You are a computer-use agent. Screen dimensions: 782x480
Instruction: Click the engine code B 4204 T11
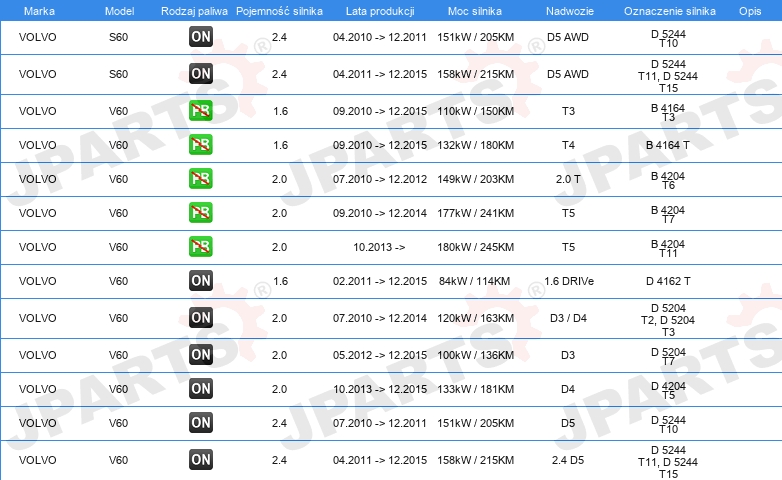668,248
